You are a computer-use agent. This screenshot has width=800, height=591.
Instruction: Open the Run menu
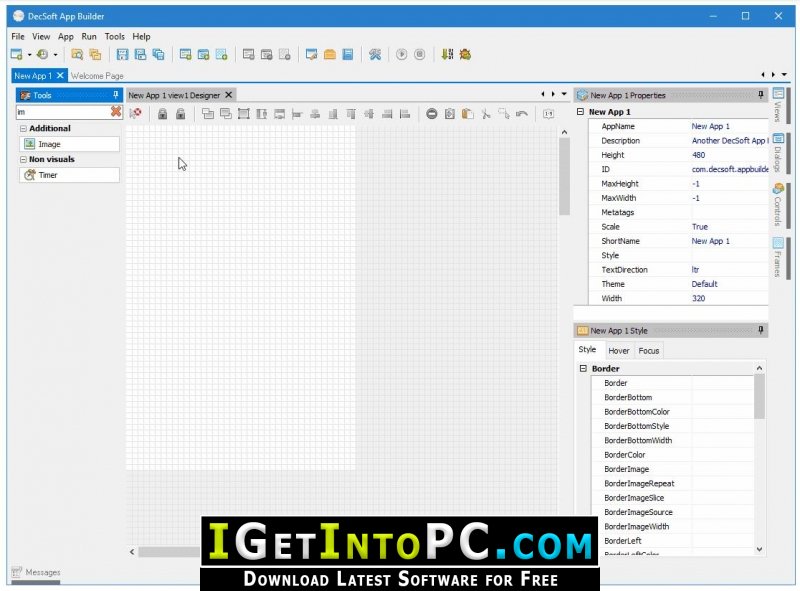pyautogui.click(x=89, y=37)
